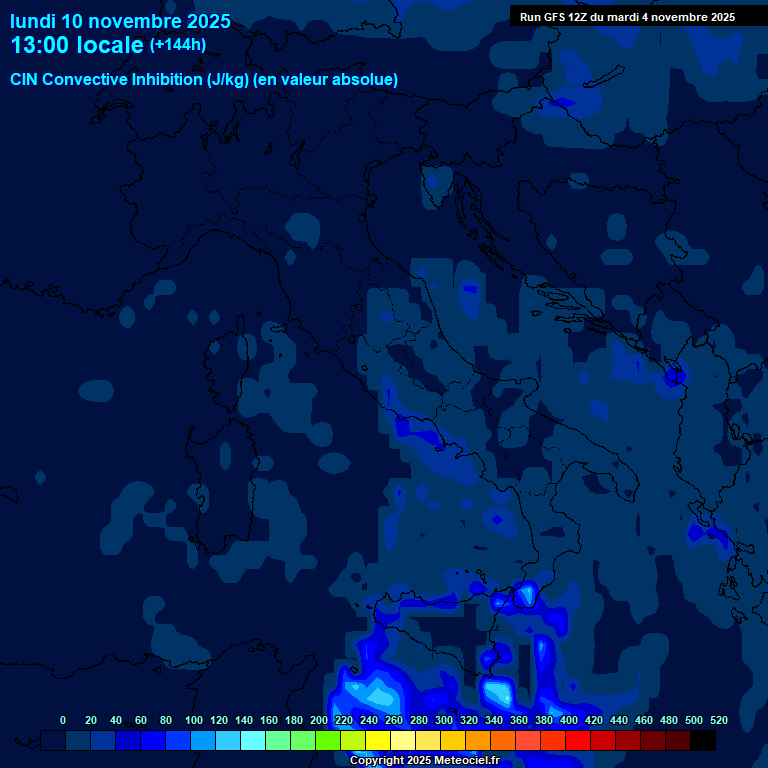Select the legend swatch between 440 and 460
The image size is (768, 768).
coord(627,741)
